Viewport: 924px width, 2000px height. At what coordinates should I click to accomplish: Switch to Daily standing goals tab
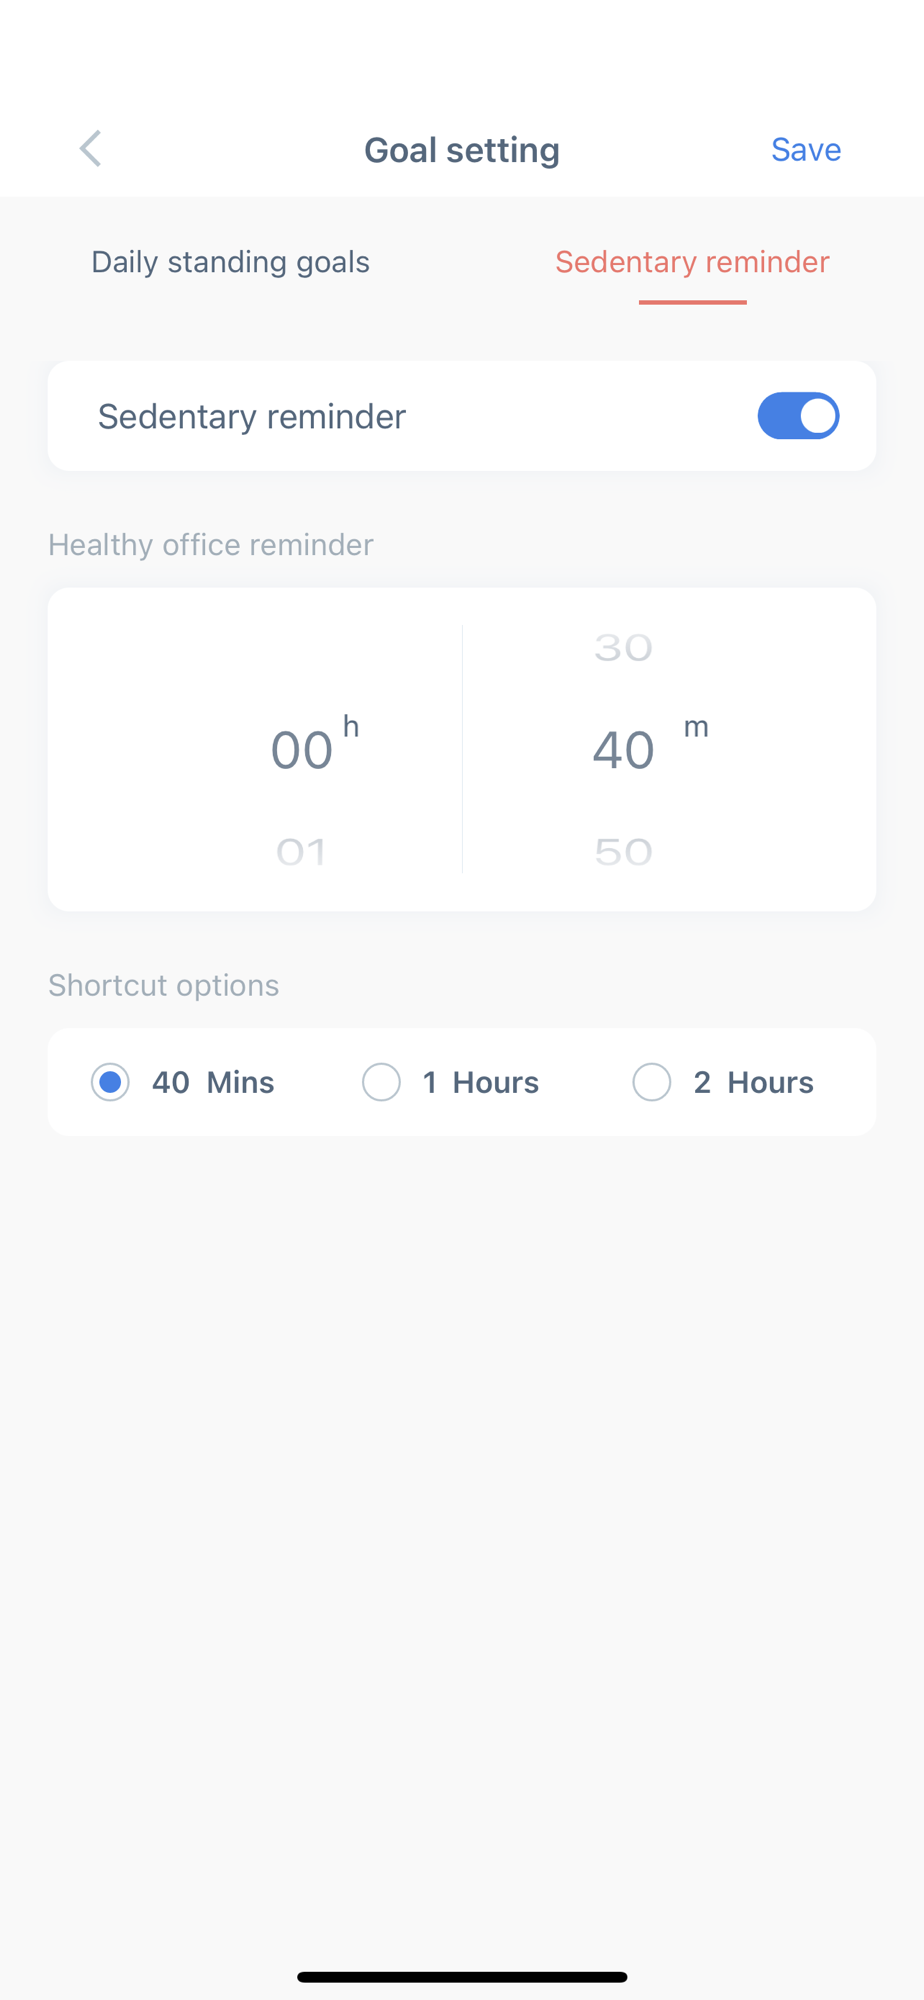tap(230, 262)
